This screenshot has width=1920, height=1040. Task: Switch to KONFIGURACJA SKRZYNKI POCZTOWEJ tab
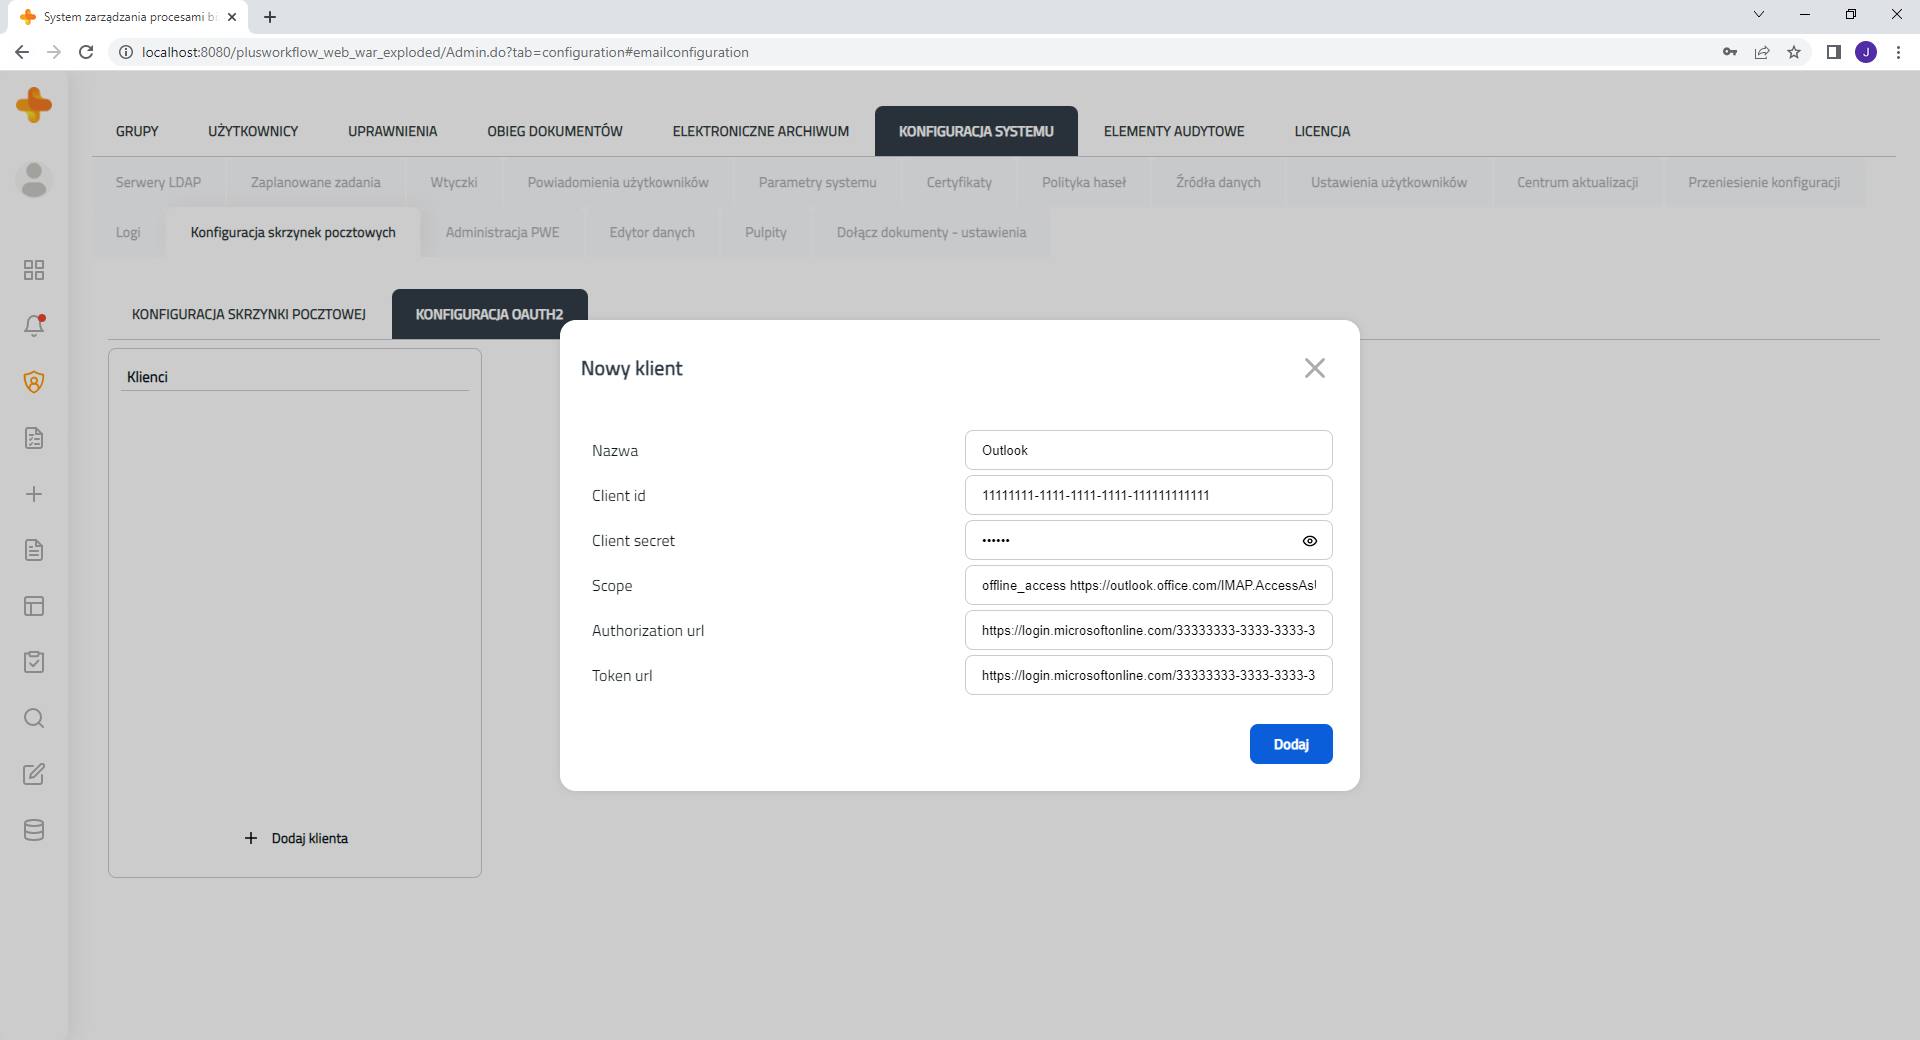coord(249,314)
